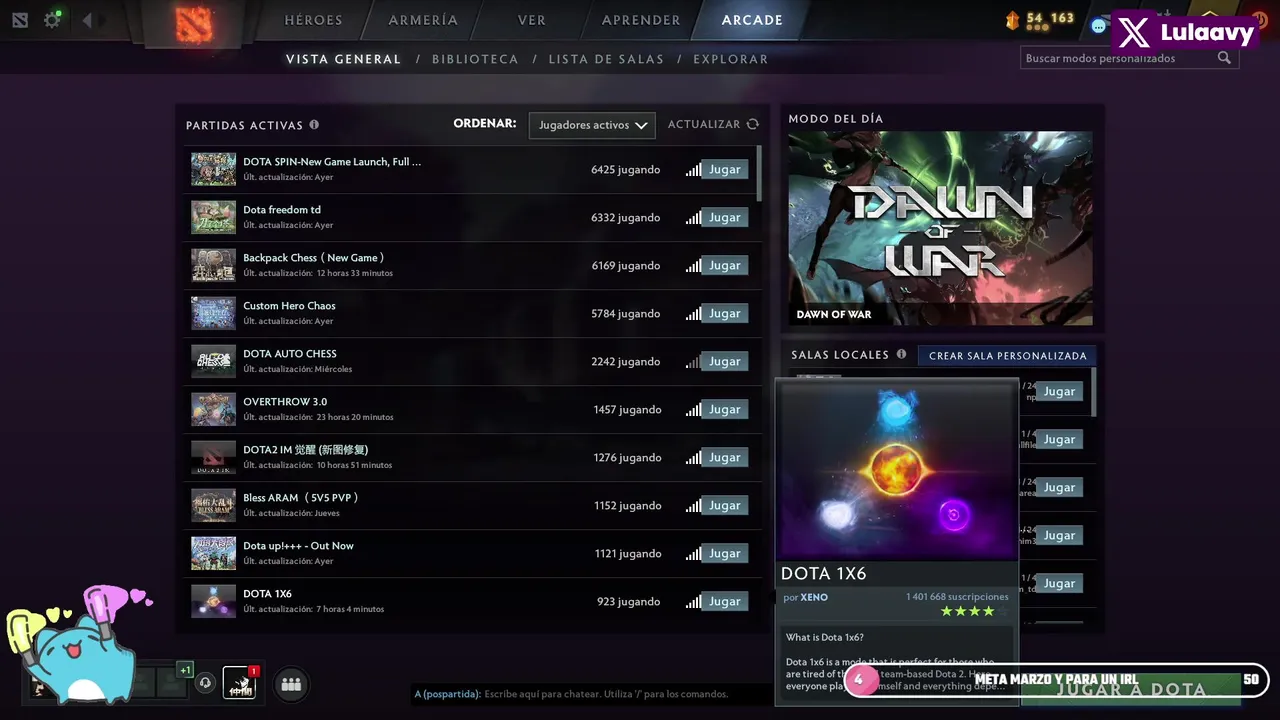
Task: Click Dota freedom td thumbnail
Action: point(213,217)
